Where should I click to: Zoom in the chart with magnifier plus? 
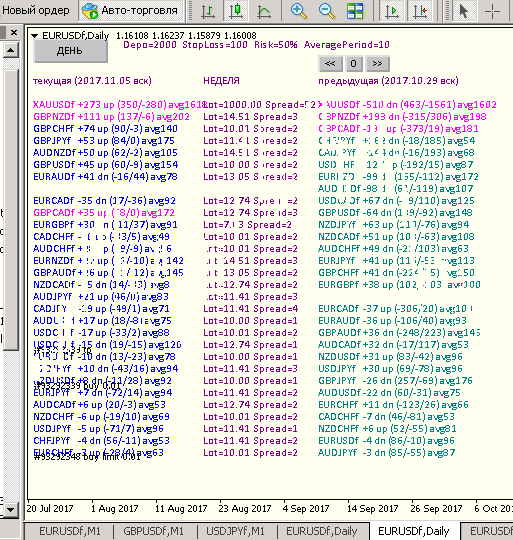click(298, 11)
